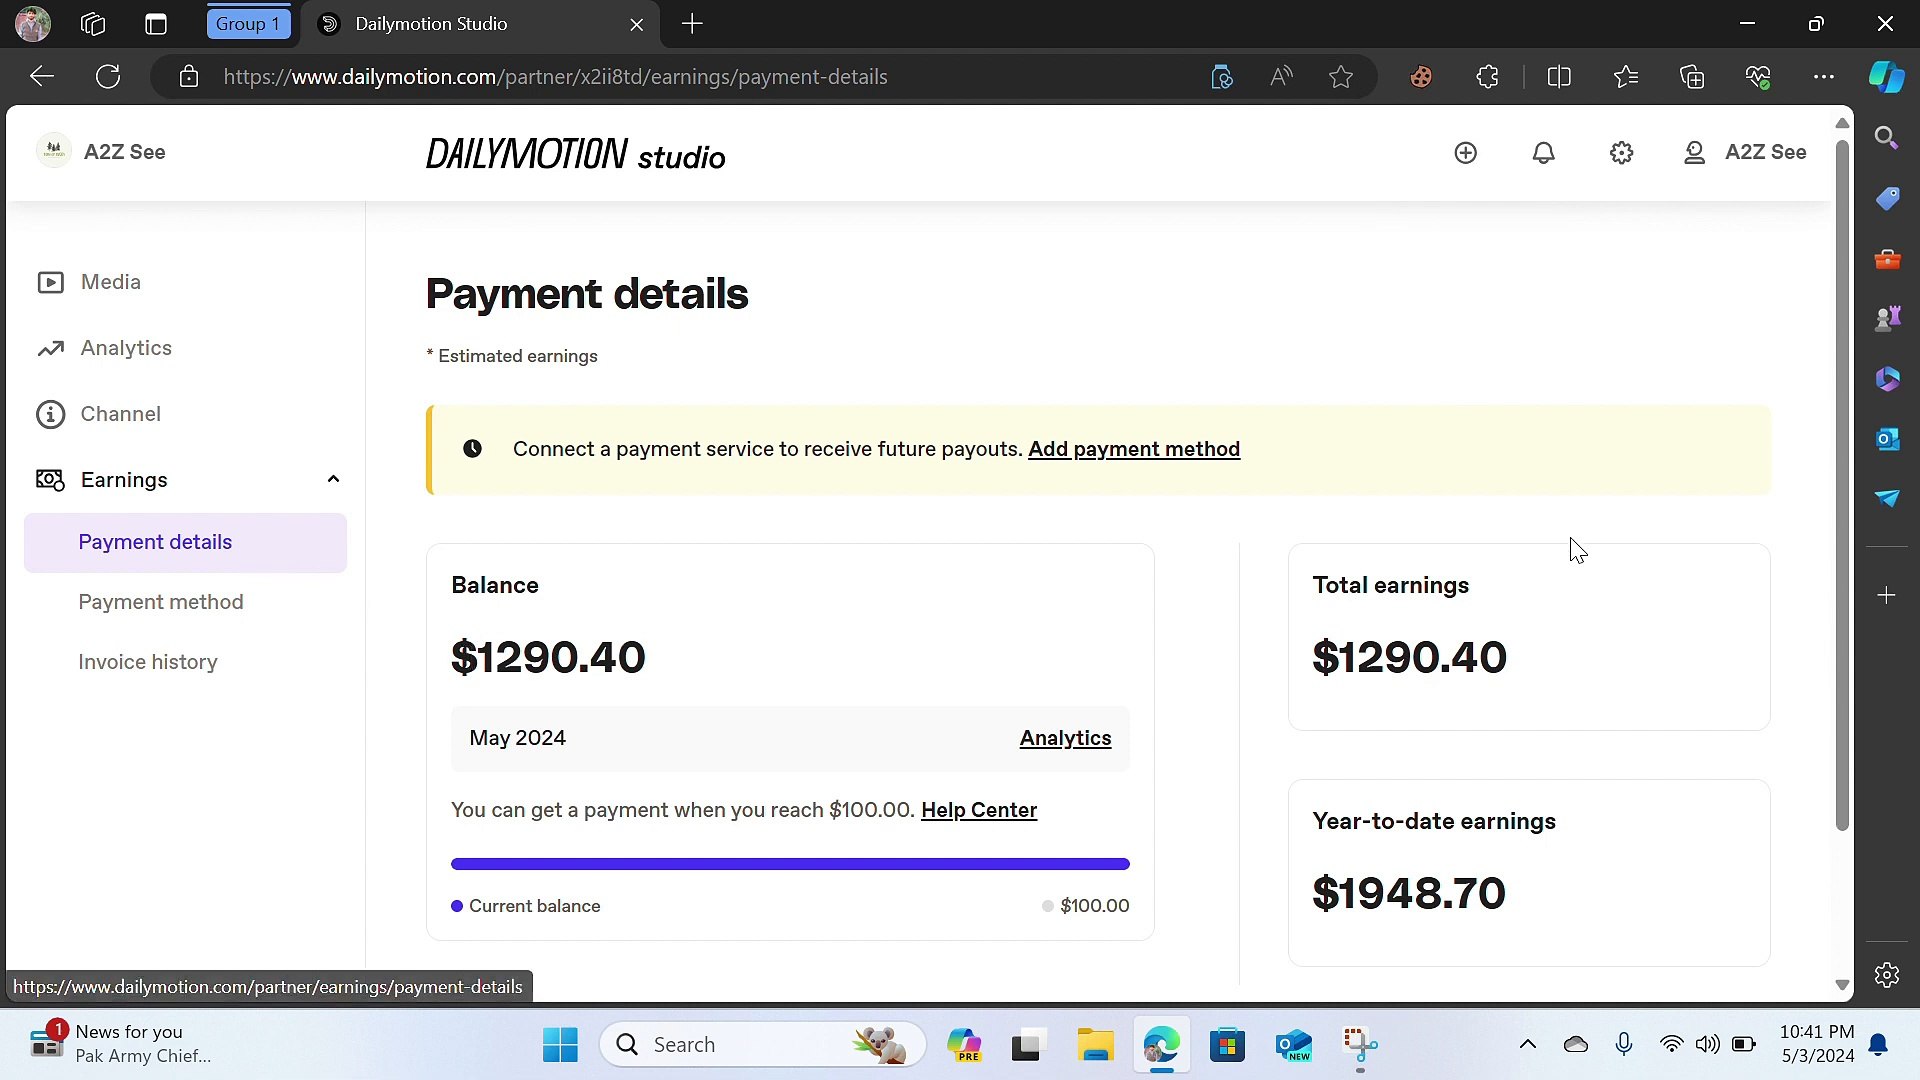Open the notifications bell in Dailymotion Studio
Viewport: 1920px width, 1080px height.
(x=1543, y=152)
